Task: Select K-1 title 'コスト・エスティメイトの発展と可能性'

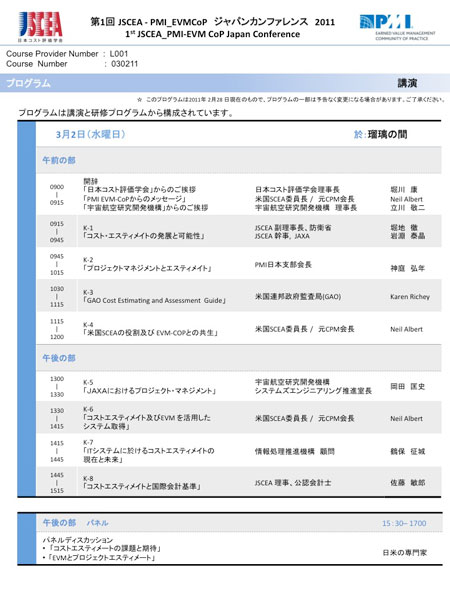Action: [144, 236]
